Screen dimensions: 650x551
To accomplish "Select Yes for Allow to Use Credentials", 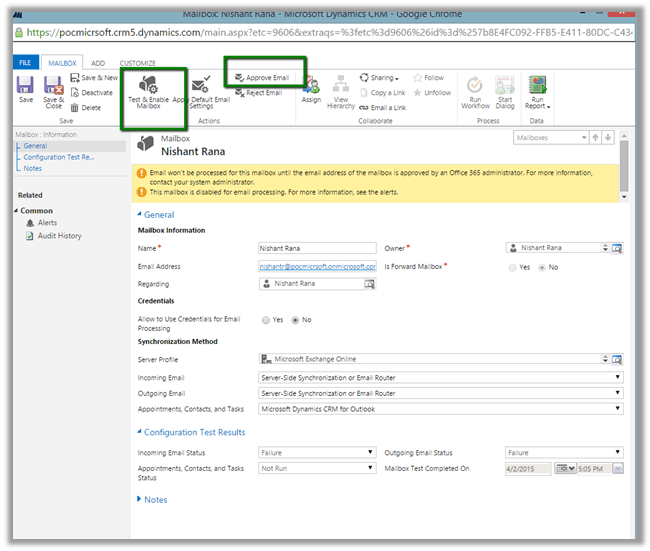I will pyautogui.click(x=265, y=320).
